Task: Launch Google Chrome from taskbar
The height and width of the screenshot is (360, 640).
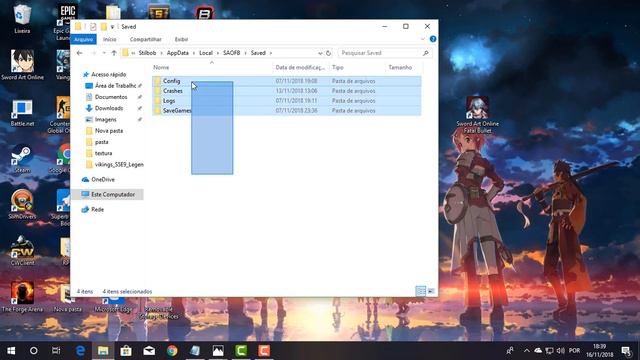Action: [172, 351]
